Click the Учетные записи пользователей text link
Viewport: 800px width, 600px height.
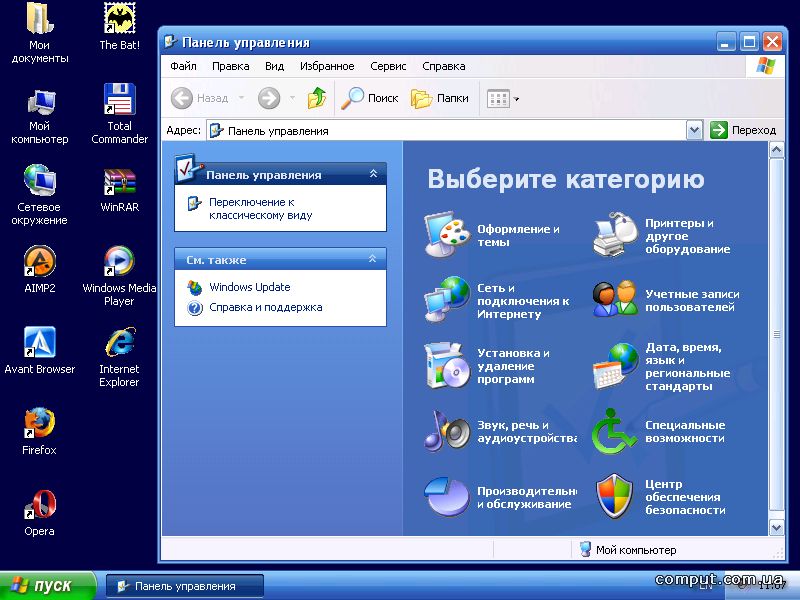click(692, 301)
